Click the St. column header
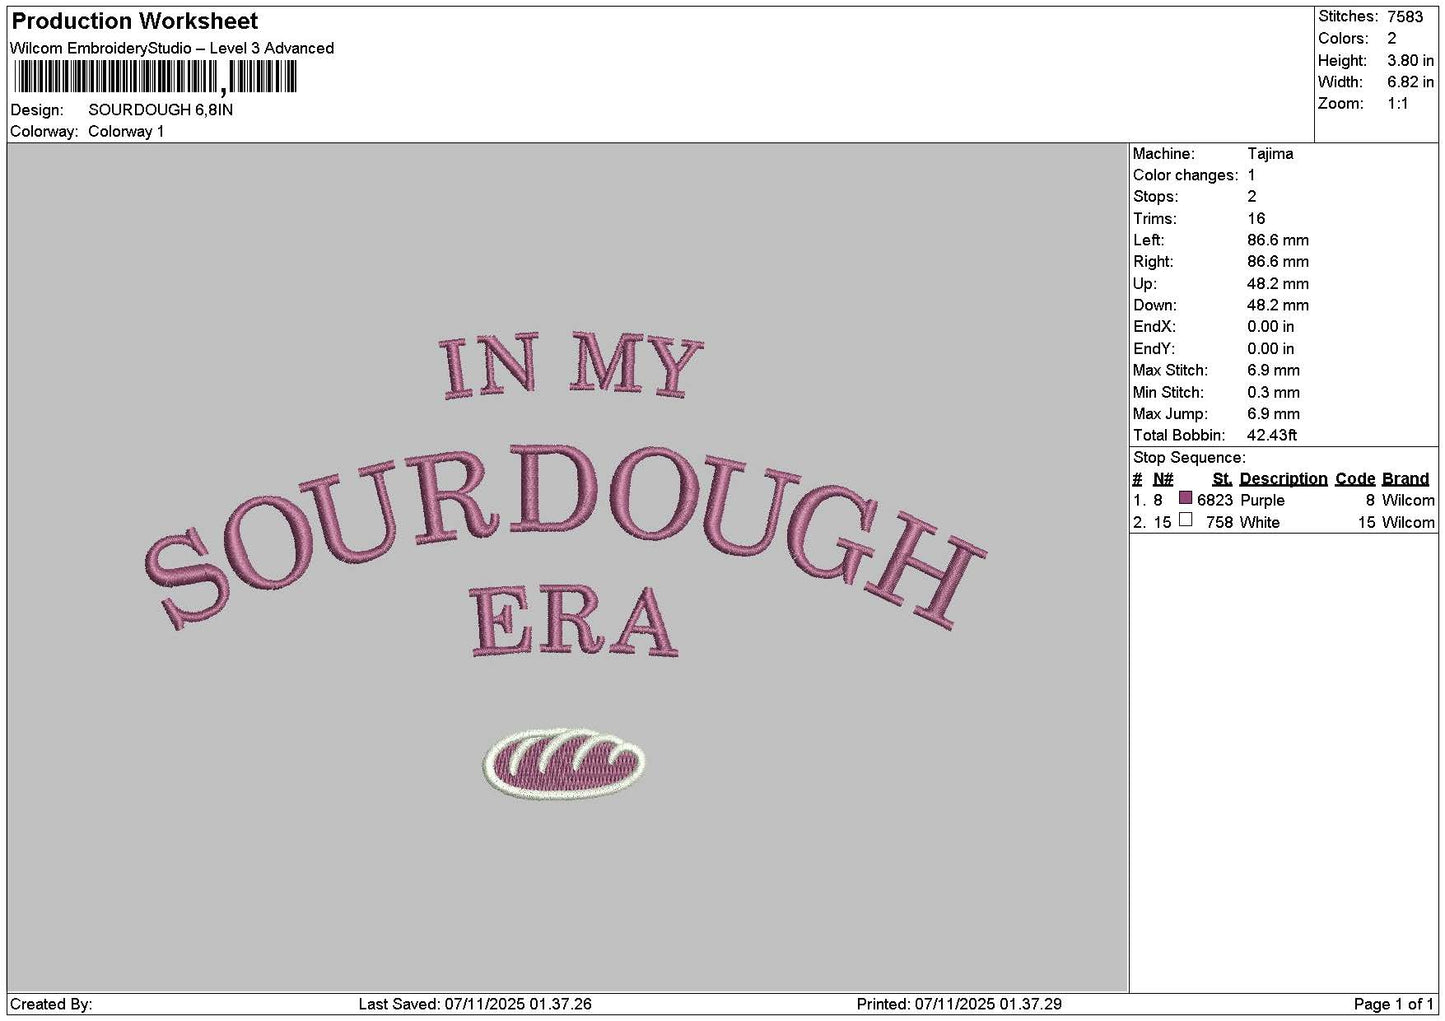Viewport: 1445px width, 1021px height. (1222, 479)
